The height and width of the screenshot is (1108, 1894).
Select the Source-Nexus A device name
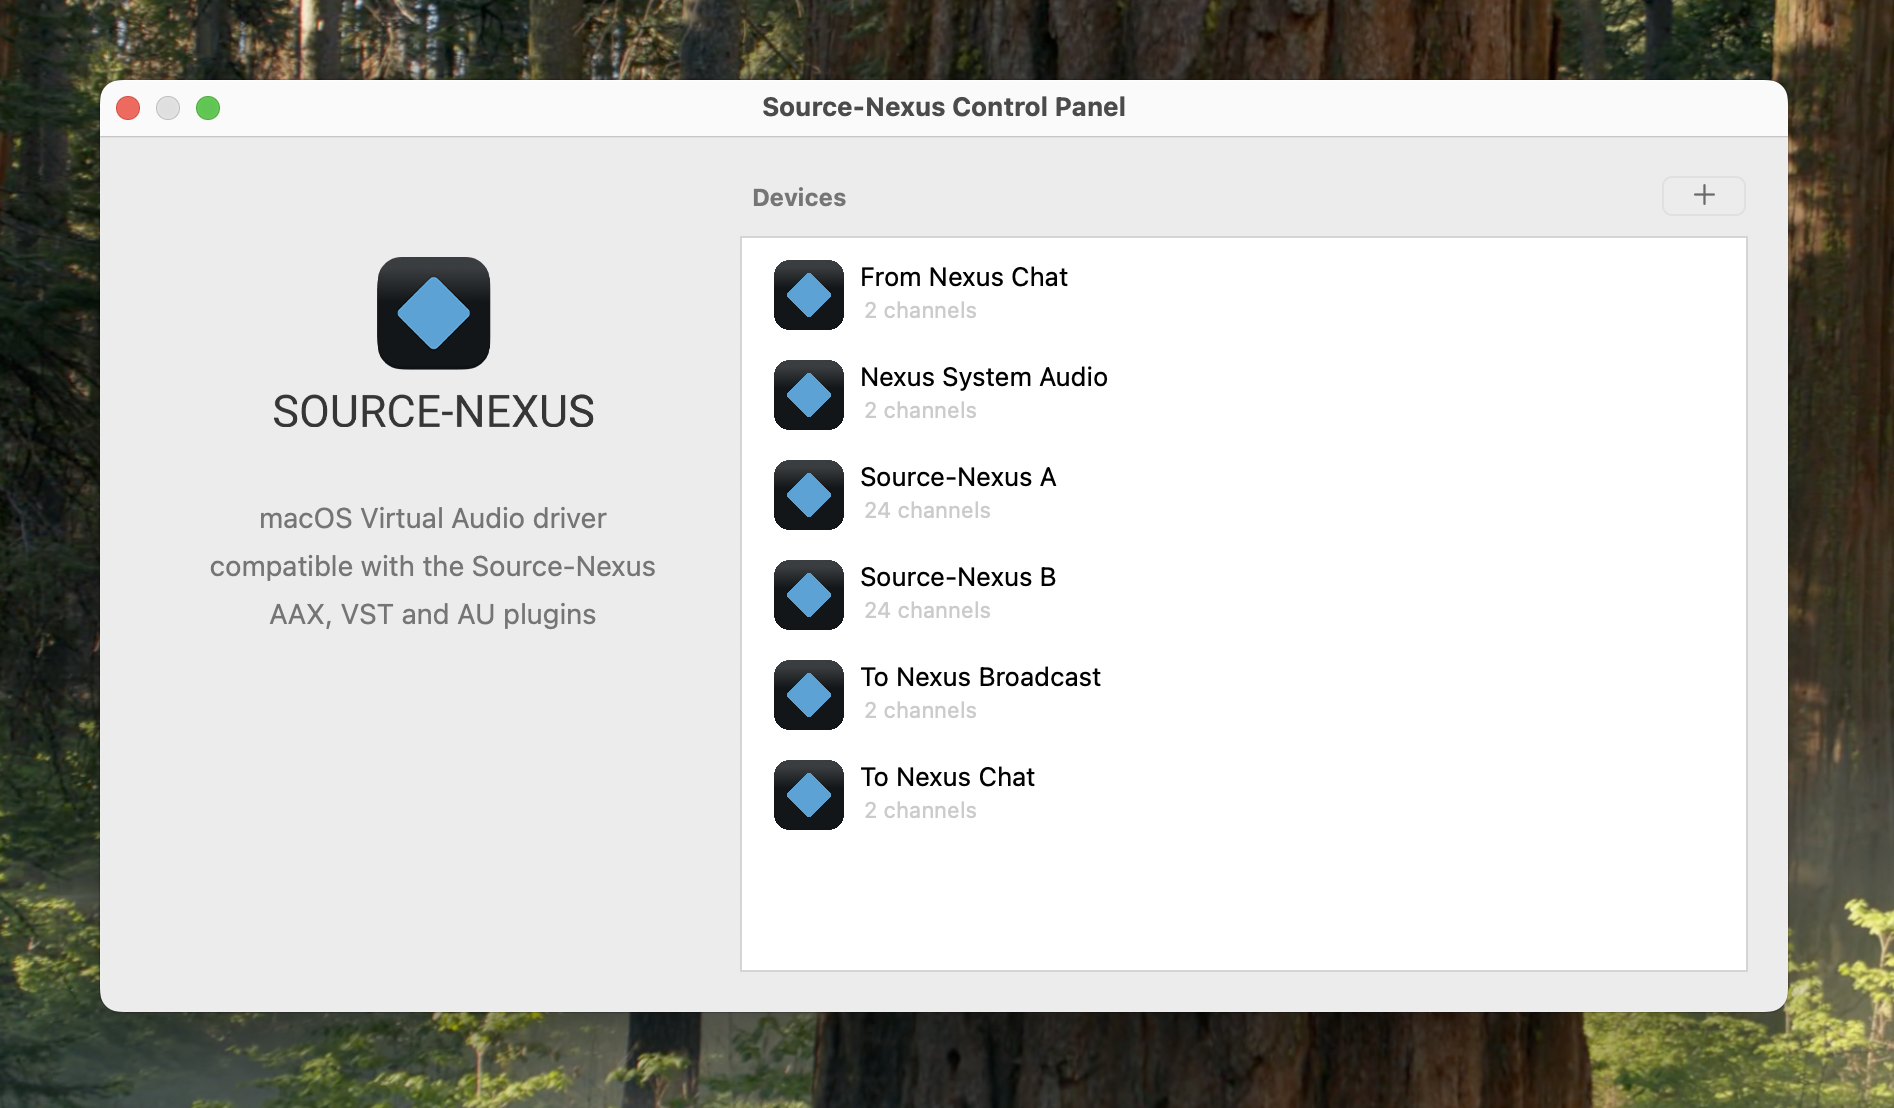point(957,477)
